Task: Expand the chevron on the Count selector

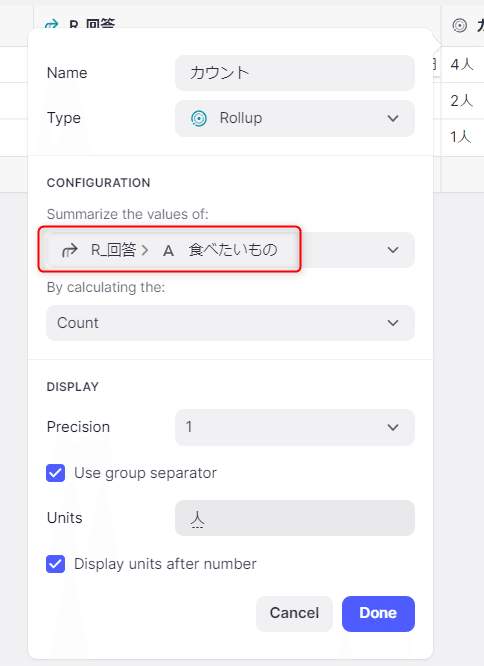Action: point(393,323)
